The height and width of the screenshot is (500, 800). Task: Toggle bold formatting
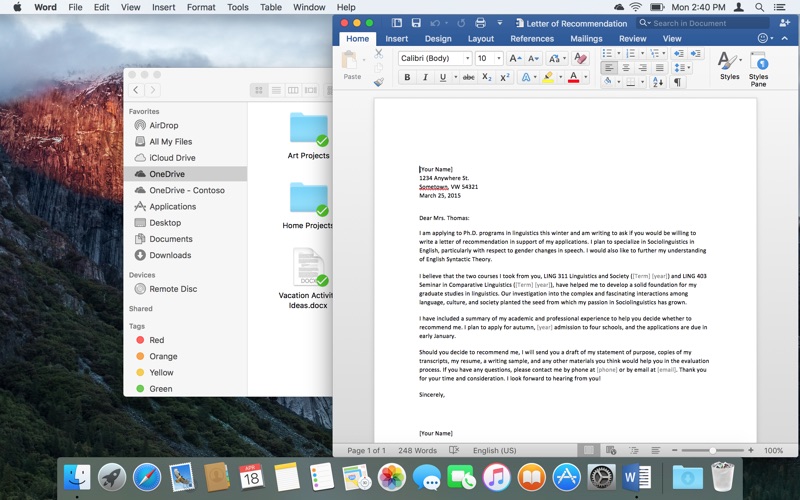[407, 77]
